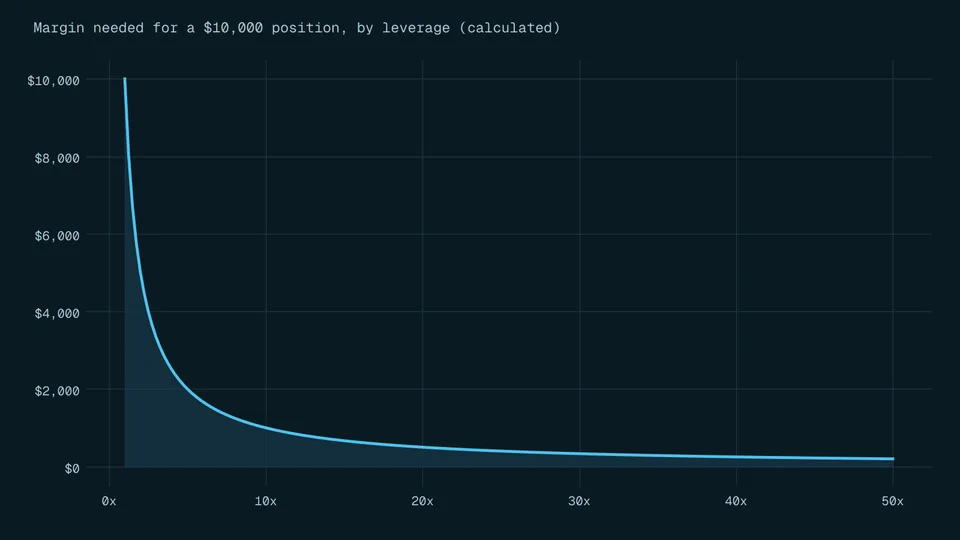Click the $0 y-axis label
960x540 pixels.
coord(72,468)
